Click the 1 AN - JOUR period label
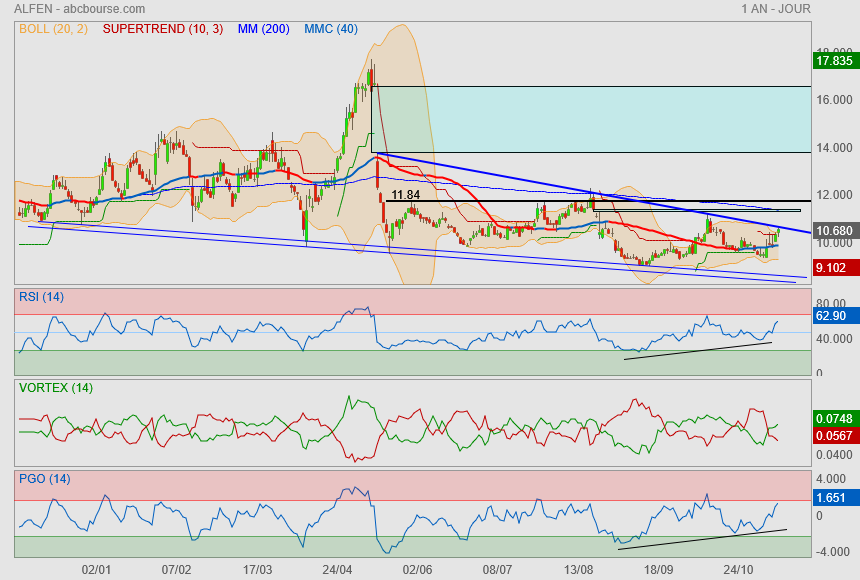Screen dimensions: 860x580 tap(776, 9)
